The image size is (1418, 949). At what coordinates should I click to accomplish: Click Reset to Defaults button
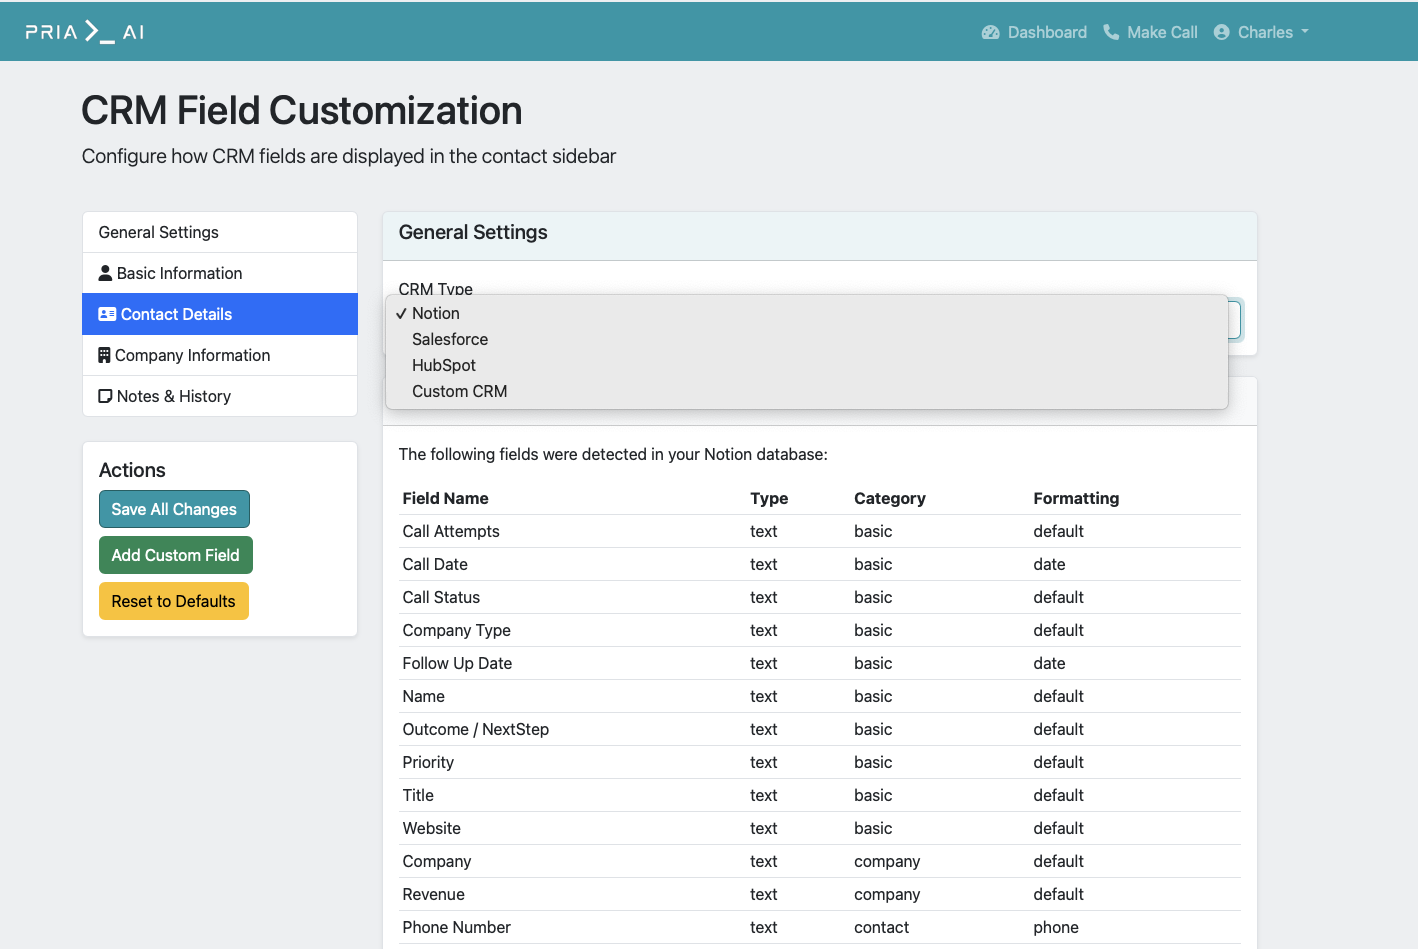coord(173,601)
